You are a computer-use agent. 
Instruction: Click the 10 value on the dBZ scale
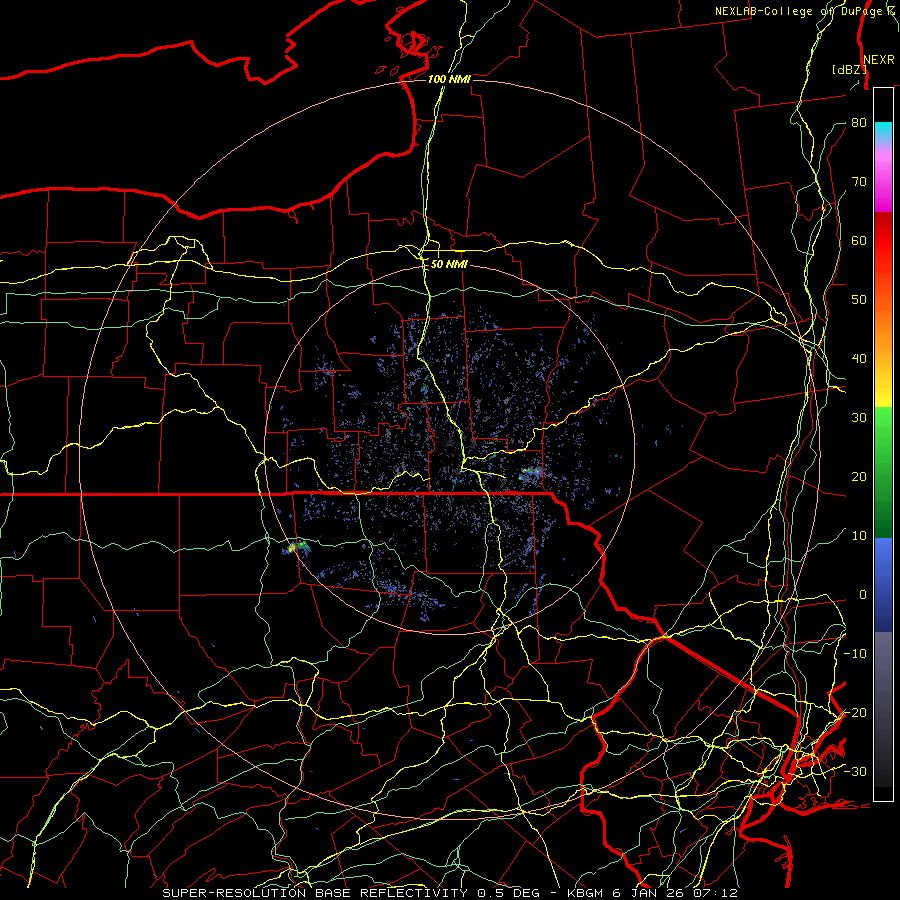tap(859, 536)
